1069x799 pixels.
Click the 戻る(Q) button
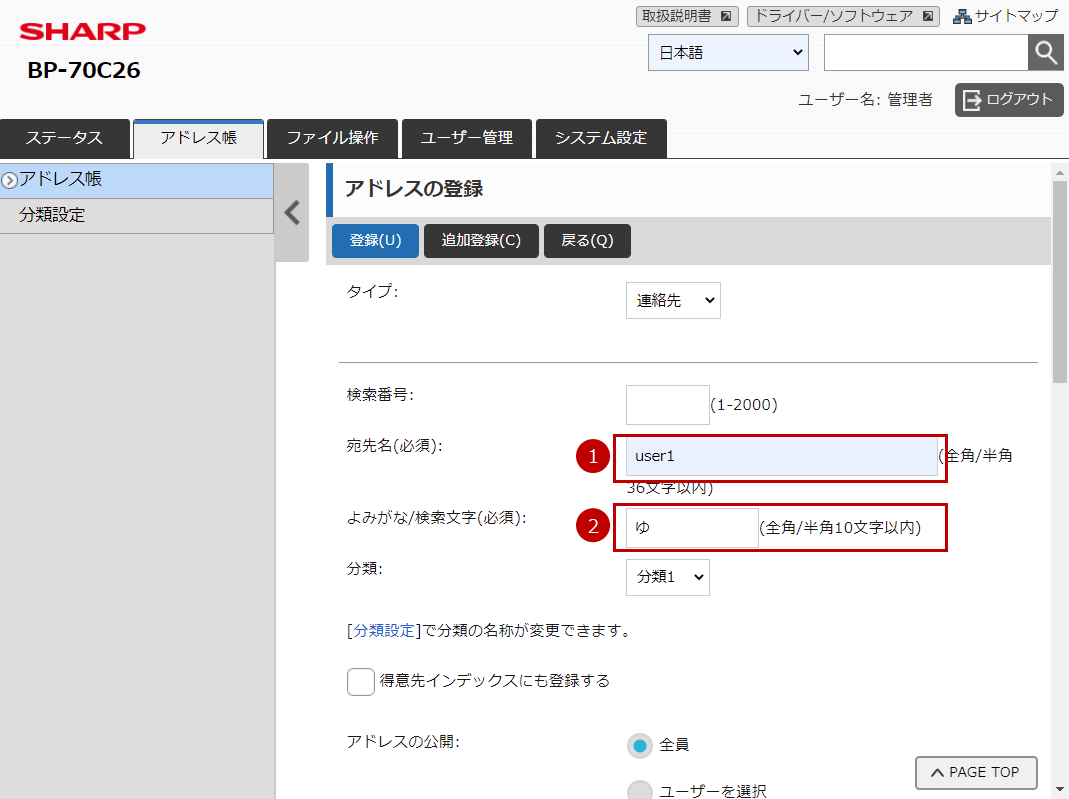pyautogui.click(x=587, y=241)
